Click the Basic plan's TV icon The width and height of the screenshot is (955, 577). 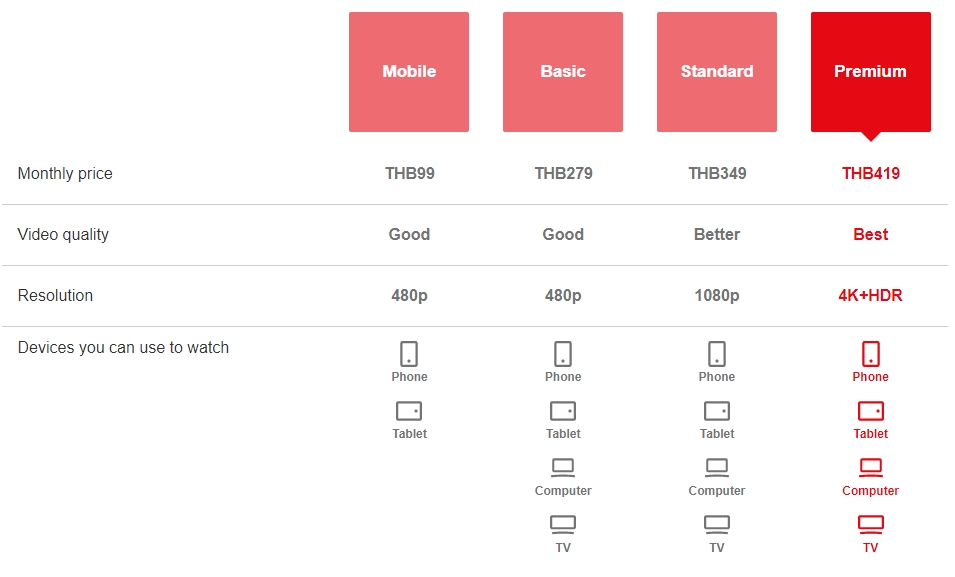(563, 524)
